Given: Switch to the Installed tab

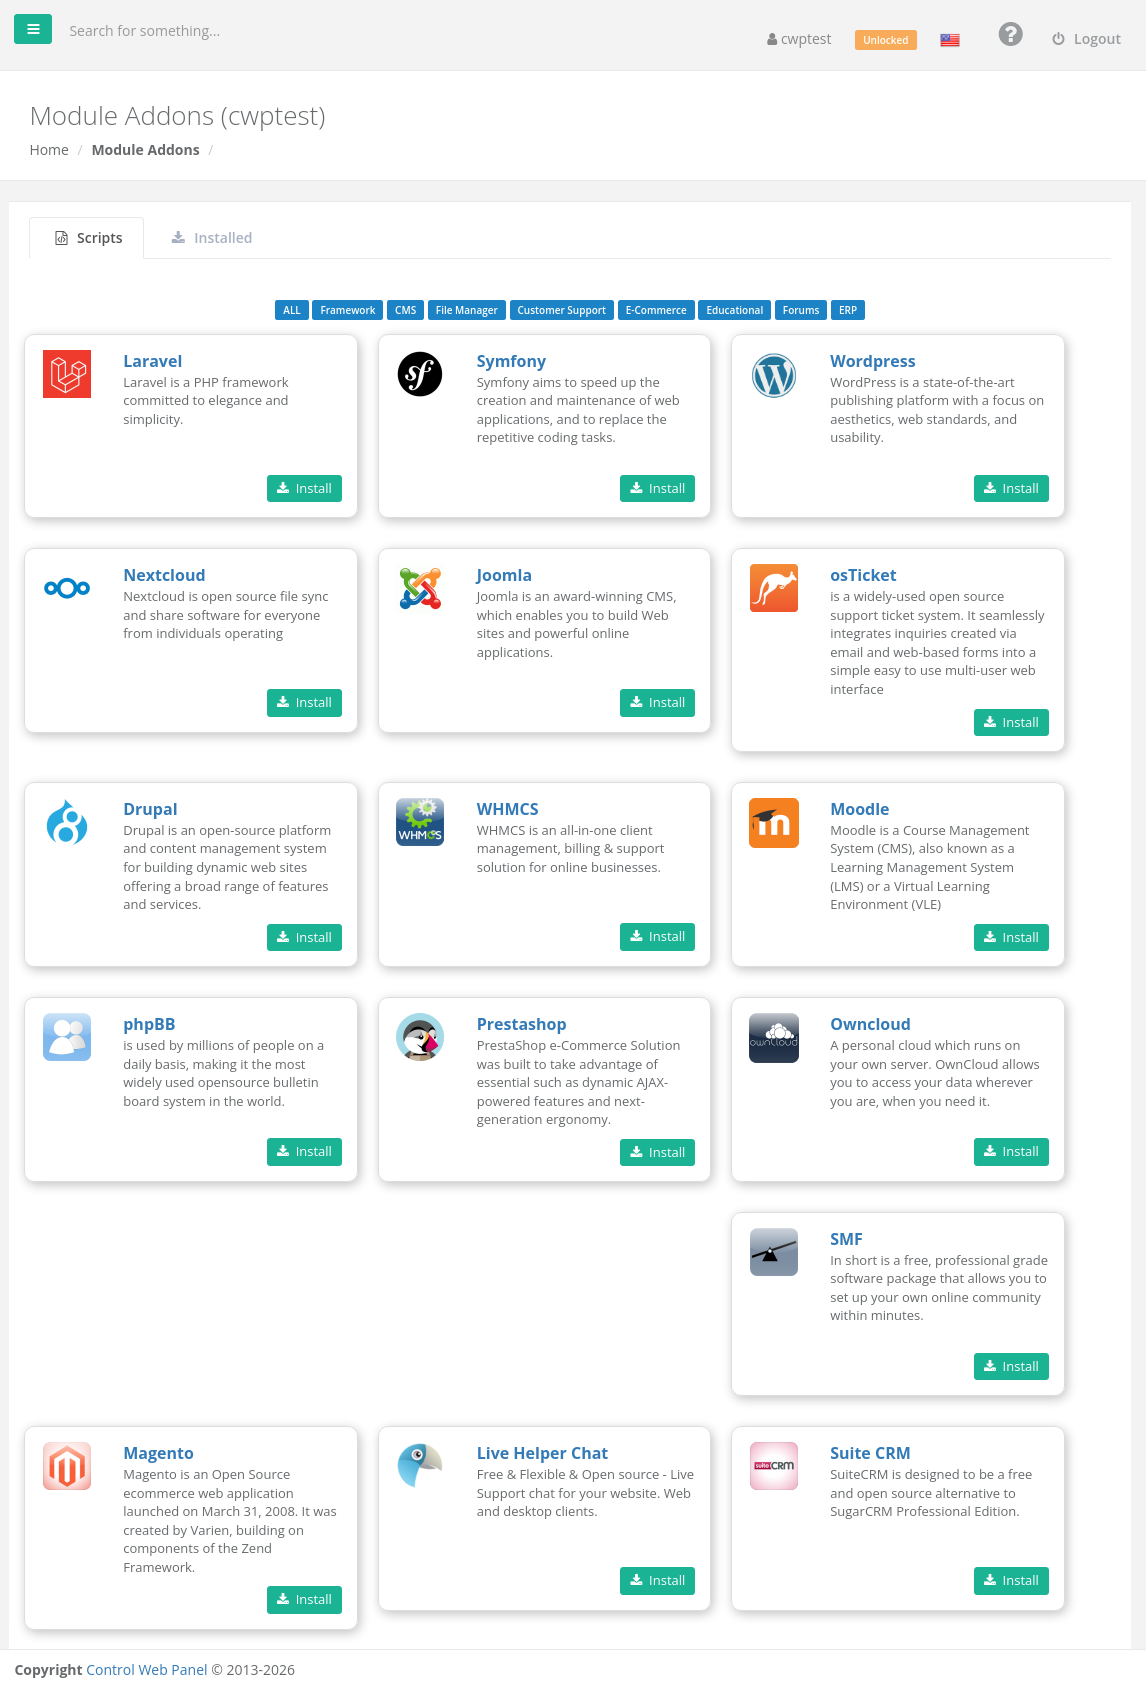Looking at the screenshot, I should pos(211,238).
